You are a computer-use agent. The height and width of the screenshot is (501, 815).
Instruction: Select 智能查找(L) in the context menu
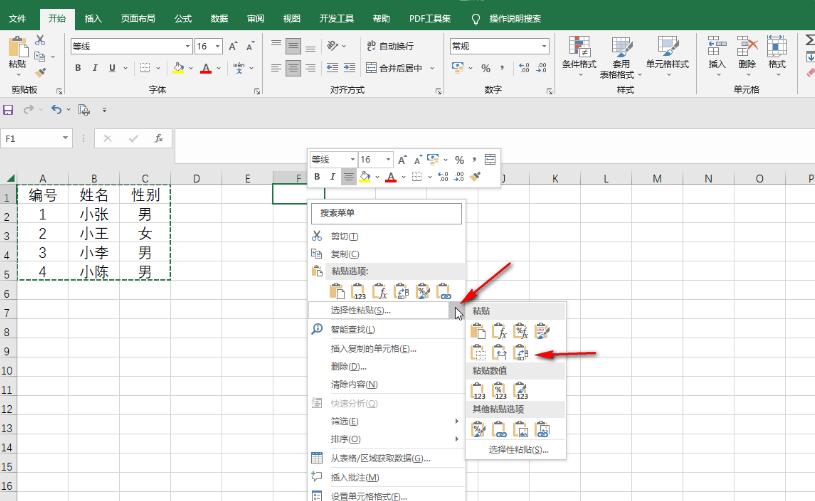coord(386,329)
